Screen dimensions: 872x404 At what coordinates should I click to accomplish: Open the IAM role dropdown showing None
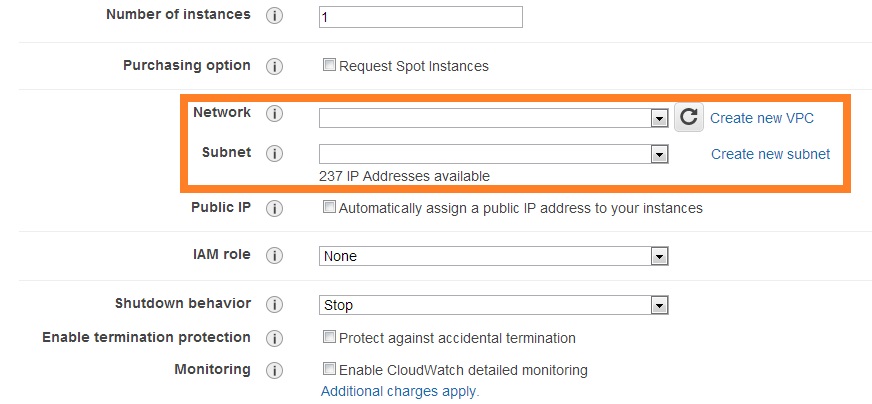click(x=493, y=256)
